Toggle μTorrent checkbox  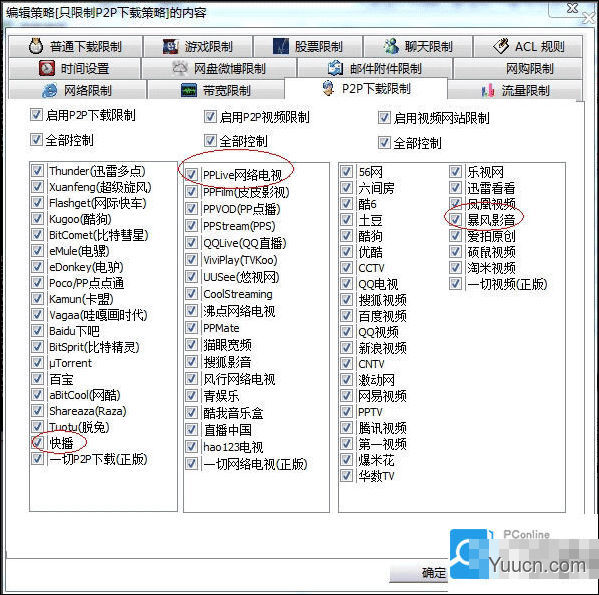click(37, 362)
